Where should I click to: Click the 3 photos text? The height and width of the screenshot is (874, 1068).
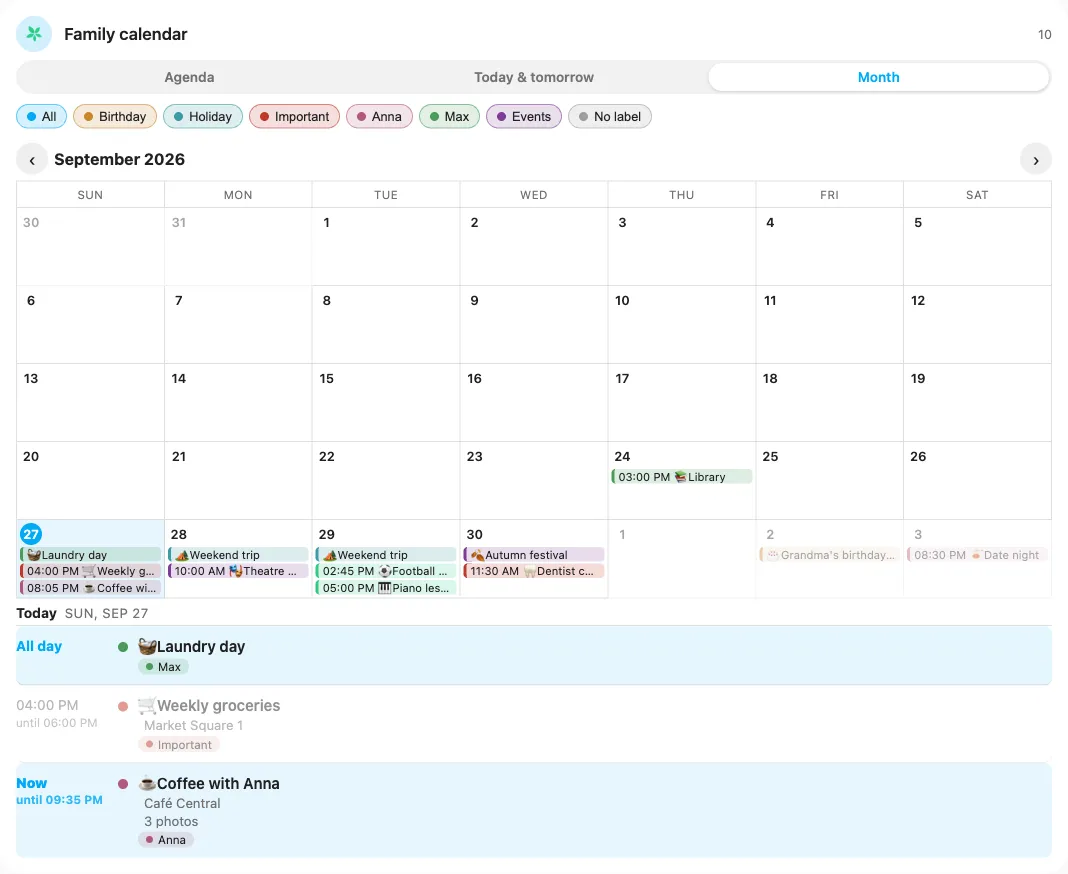(x=171, y=822)
